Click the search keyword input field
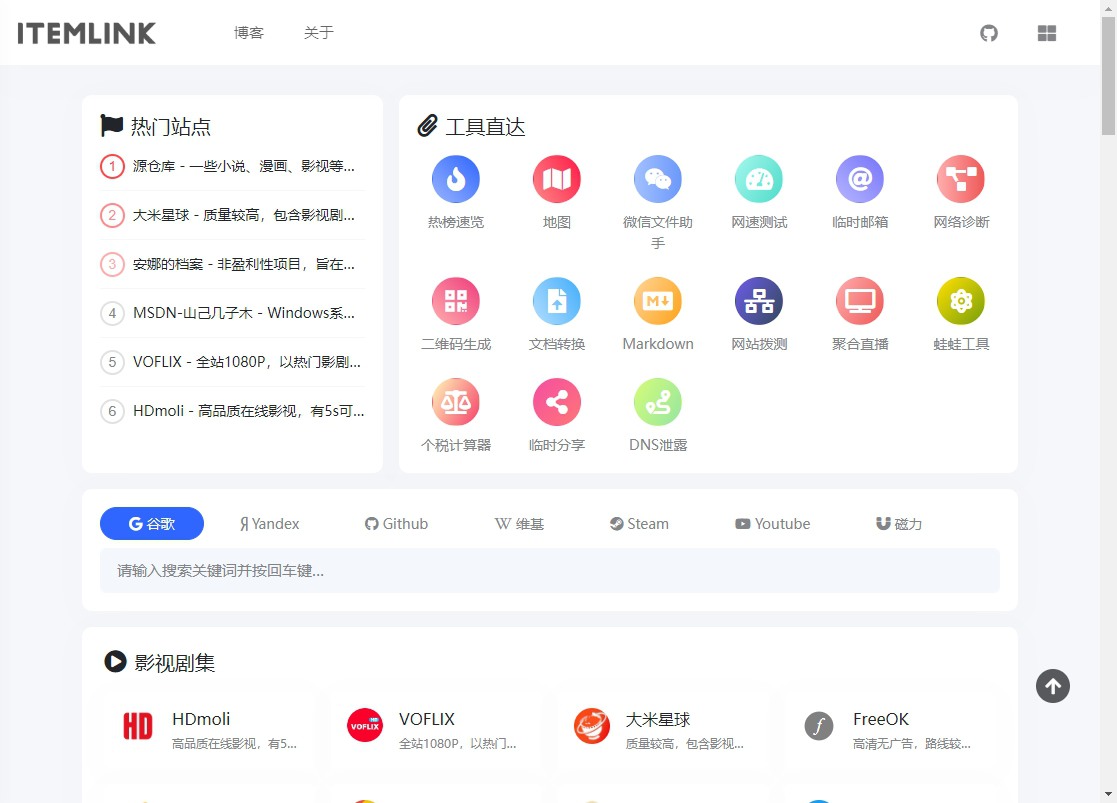This screenshot has width=1117, height=803. [x=550, y=570]
